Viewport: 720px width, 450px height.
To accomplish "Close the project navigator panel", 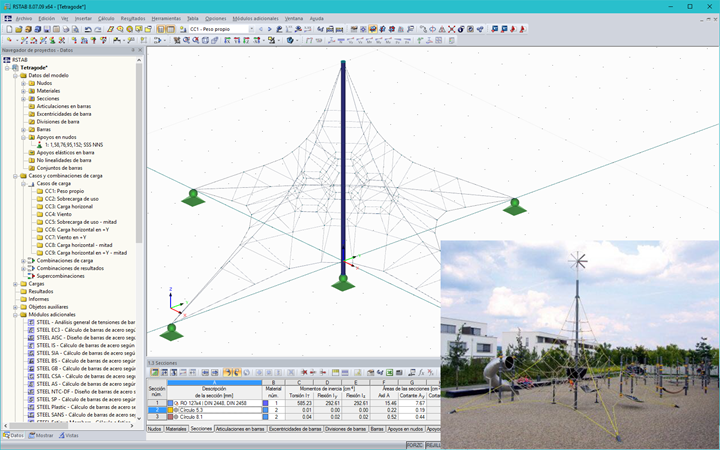I will [141, 50].
